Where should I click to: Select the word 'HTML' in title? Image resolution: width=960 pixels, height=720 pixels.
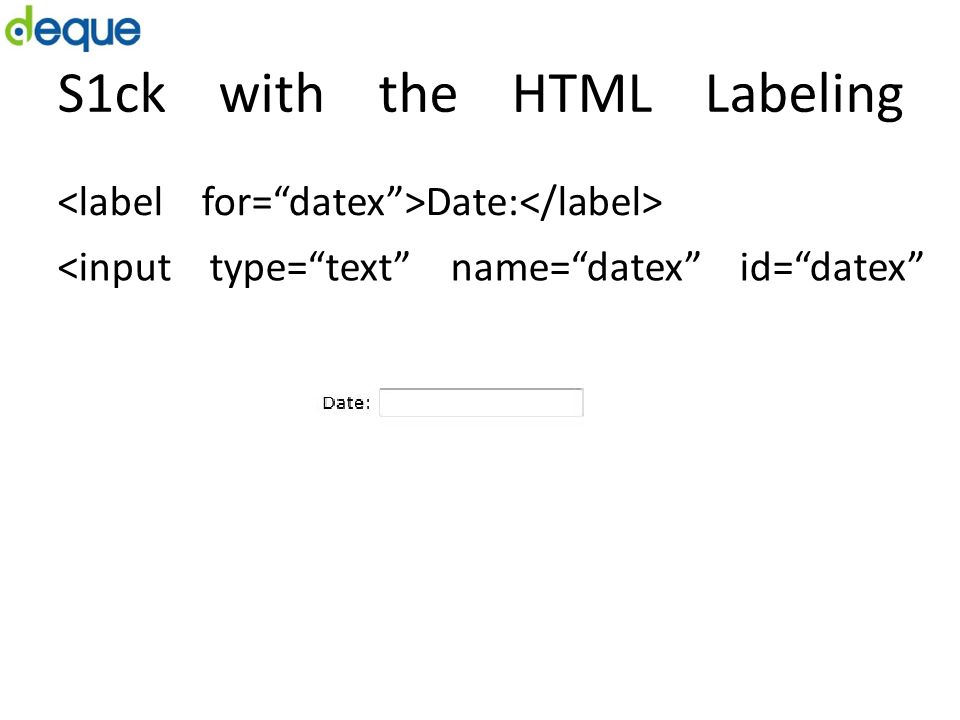[x=582, y=94]
